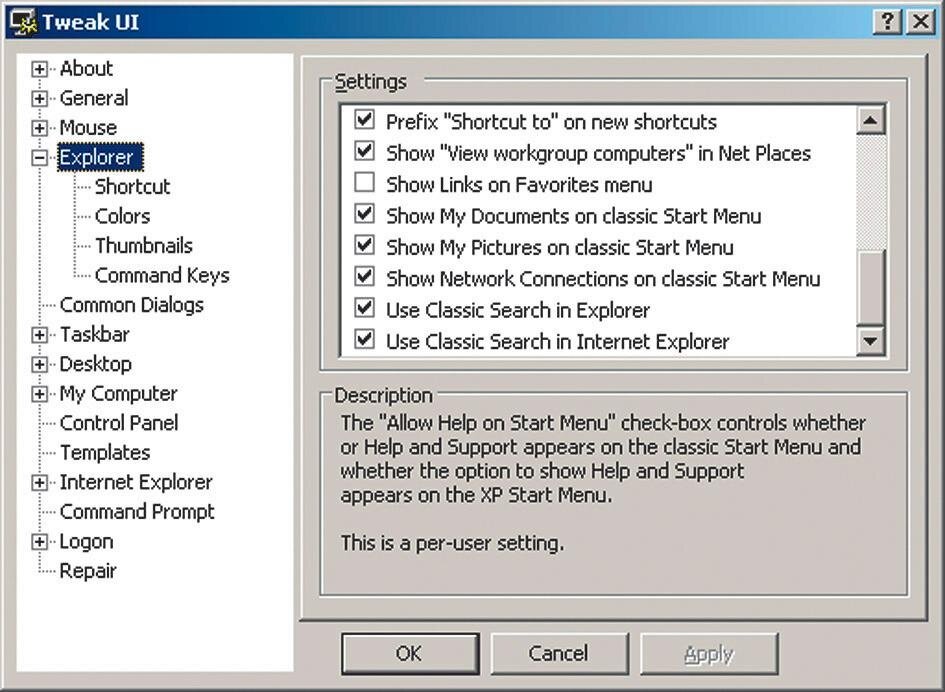Image resolution: width=945 pixels, height=692 pixels.
Task: Click the settings list scroll up arrow
Action: click(870, 121)
